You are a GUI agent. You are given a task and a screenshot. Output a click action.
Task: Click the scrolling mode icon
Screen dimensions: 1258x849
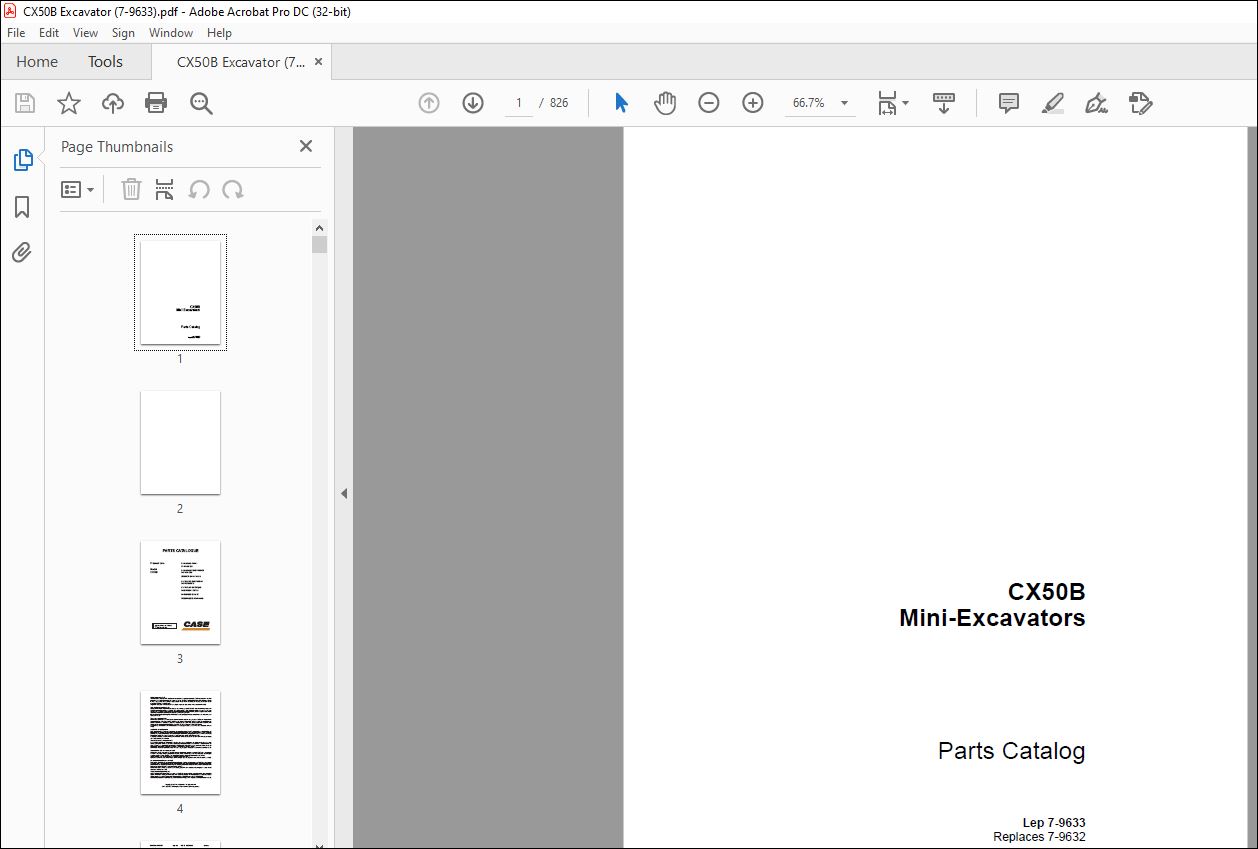point(944,103)
